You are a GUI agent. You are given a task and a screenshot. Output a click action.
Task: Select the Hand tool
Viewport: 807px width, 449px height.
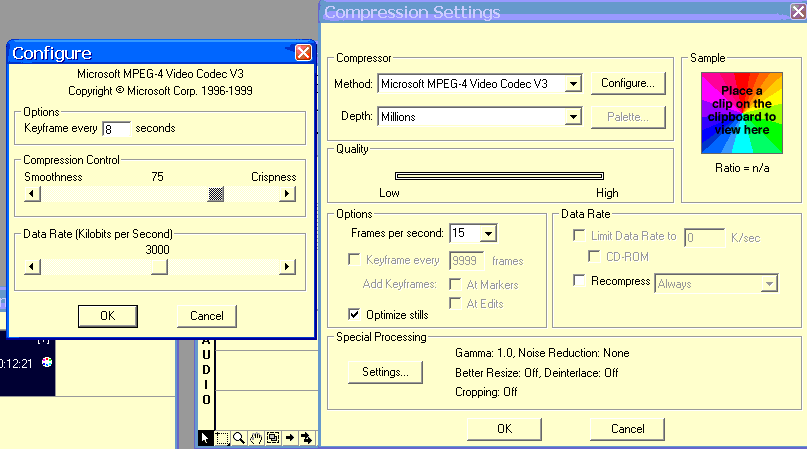click(256, 438)
